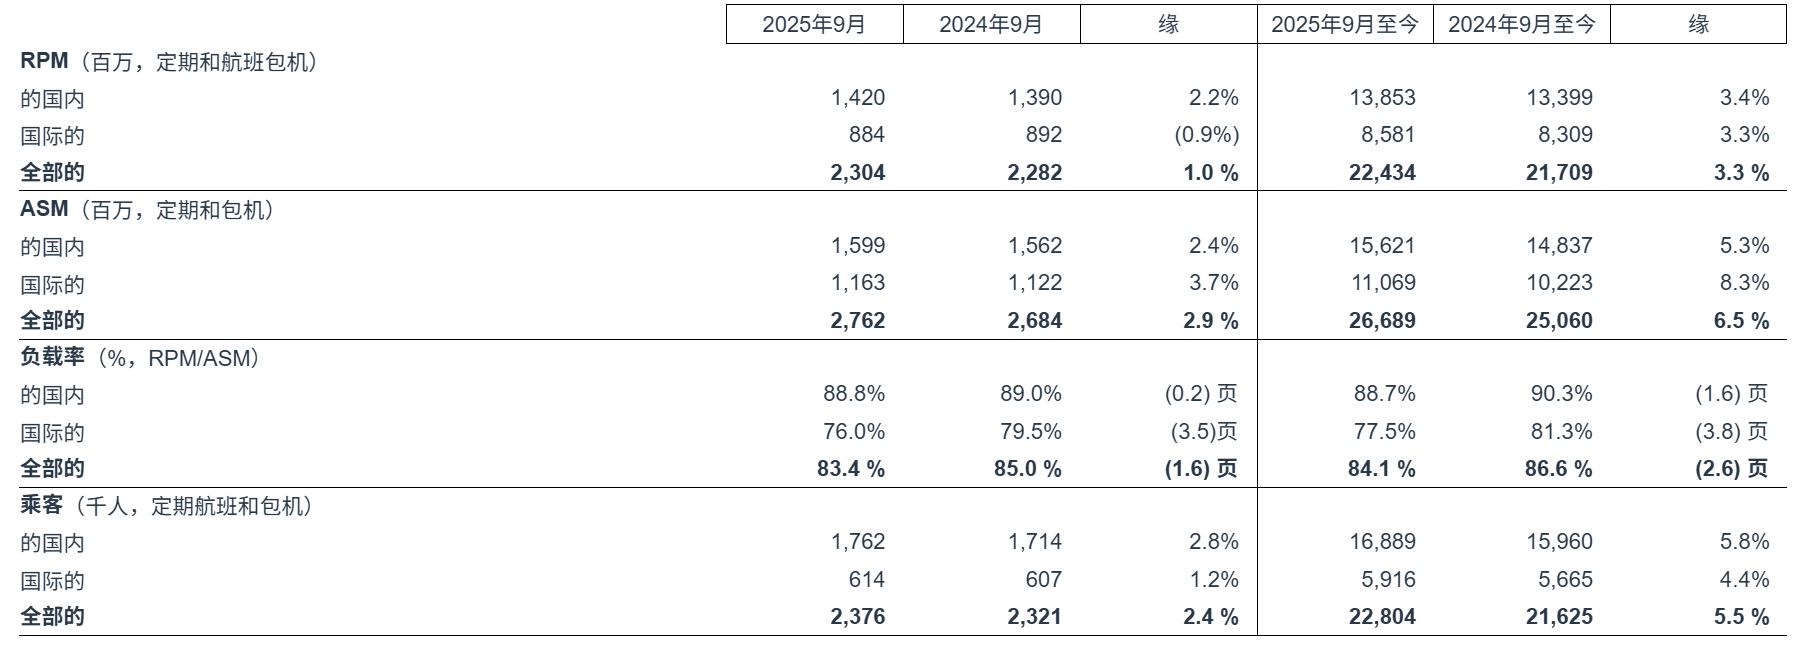Select the 乘客（千人，定期航班和包机）section heading
This screenshot has width=1800, height=645.
(x=166, y=506)
